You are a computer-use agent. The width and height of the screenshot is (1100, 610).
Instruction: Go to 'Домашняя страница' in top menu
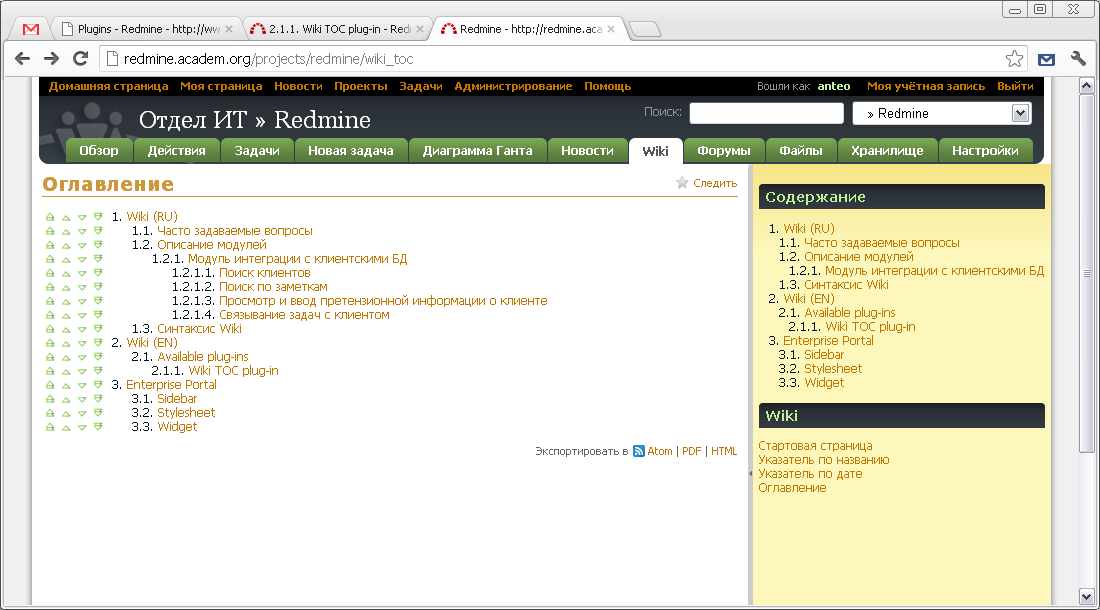click(x=109, y=86)
